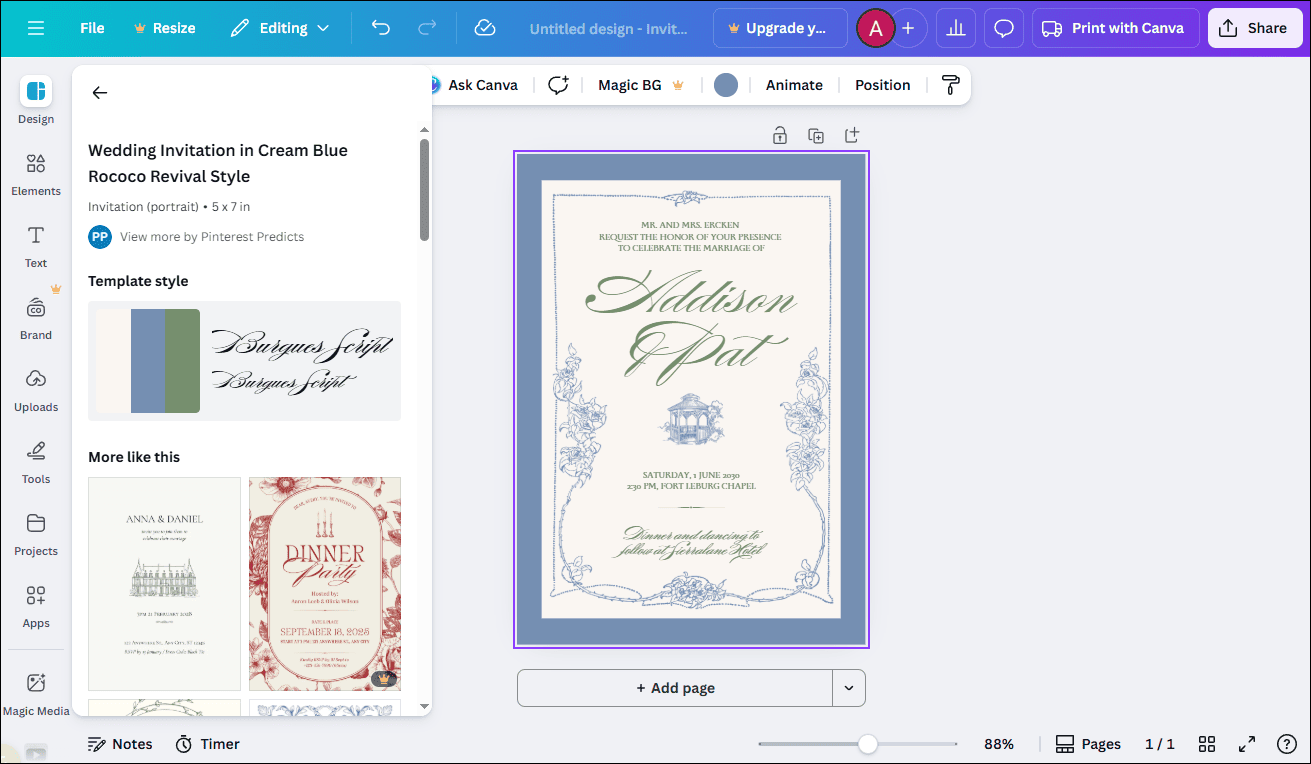
Task: Select the Anna & Daniel template thumbnail
Action: click(x=164, y=584)
